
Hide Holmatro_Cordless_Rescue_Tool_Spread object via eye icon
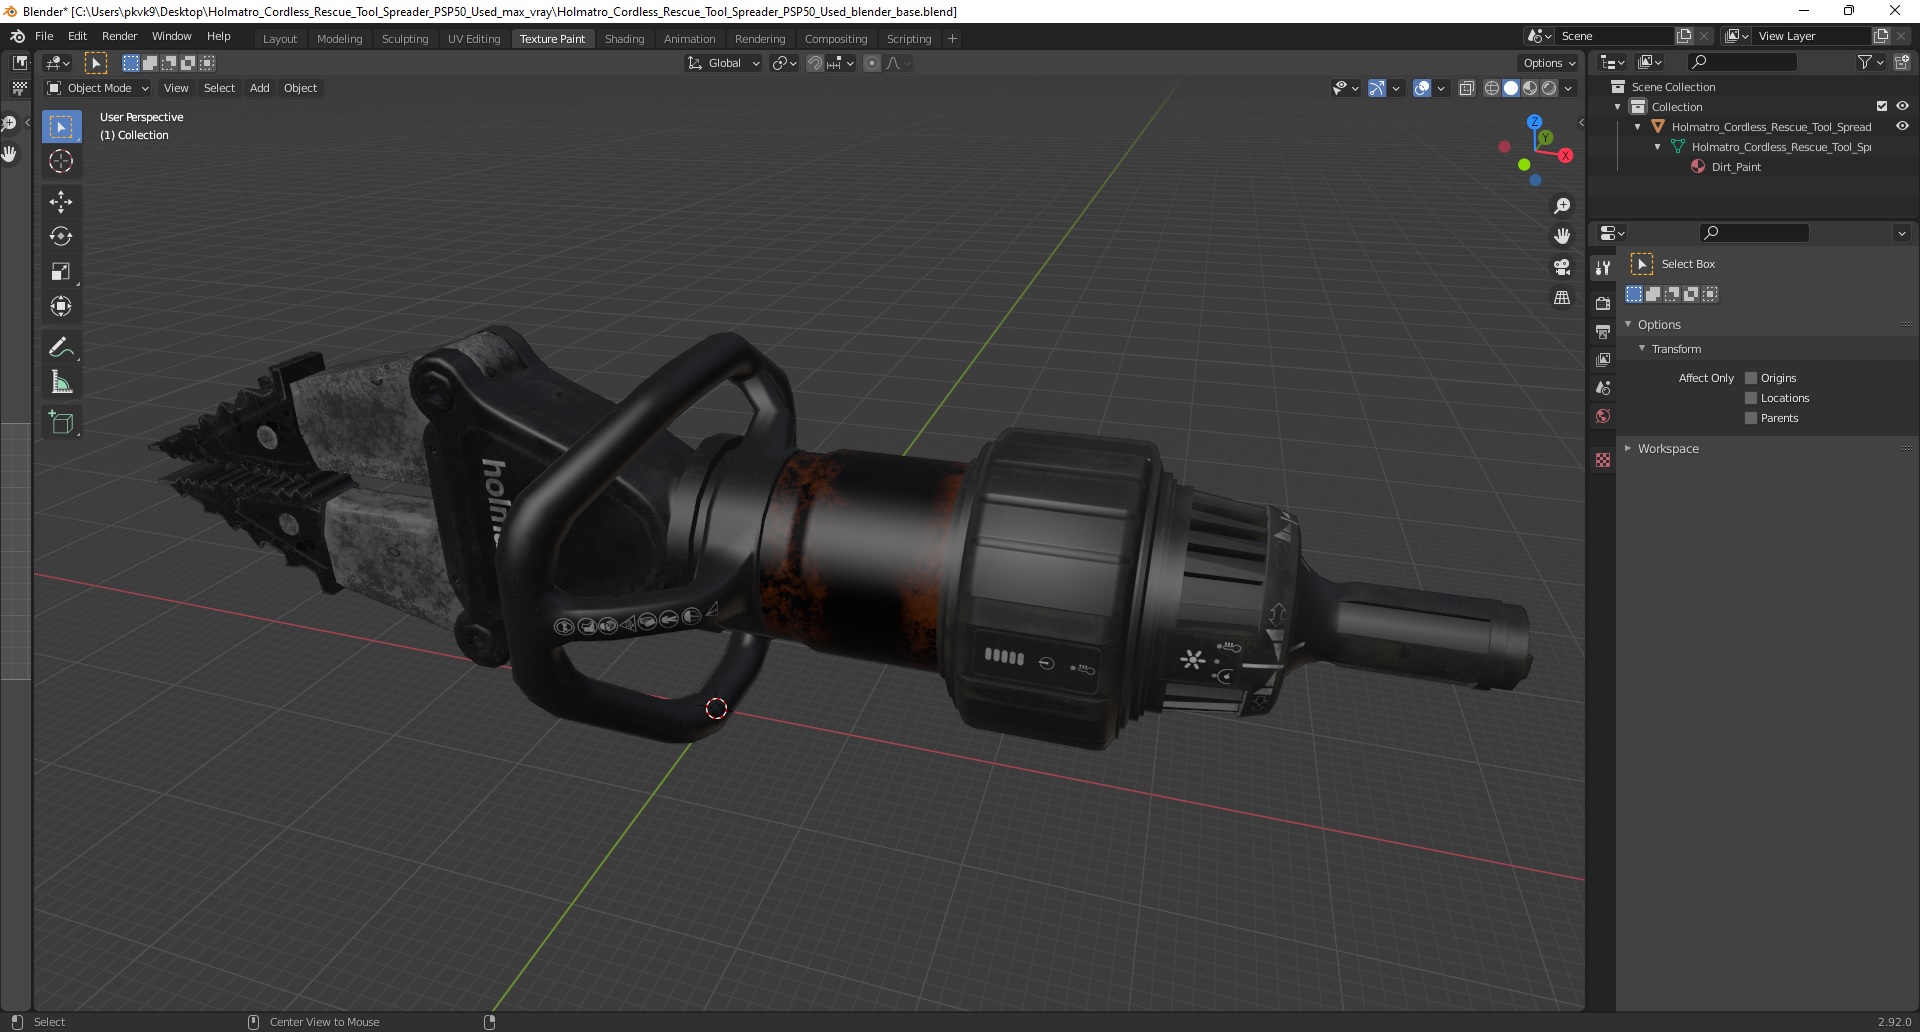click(1902, 126)
